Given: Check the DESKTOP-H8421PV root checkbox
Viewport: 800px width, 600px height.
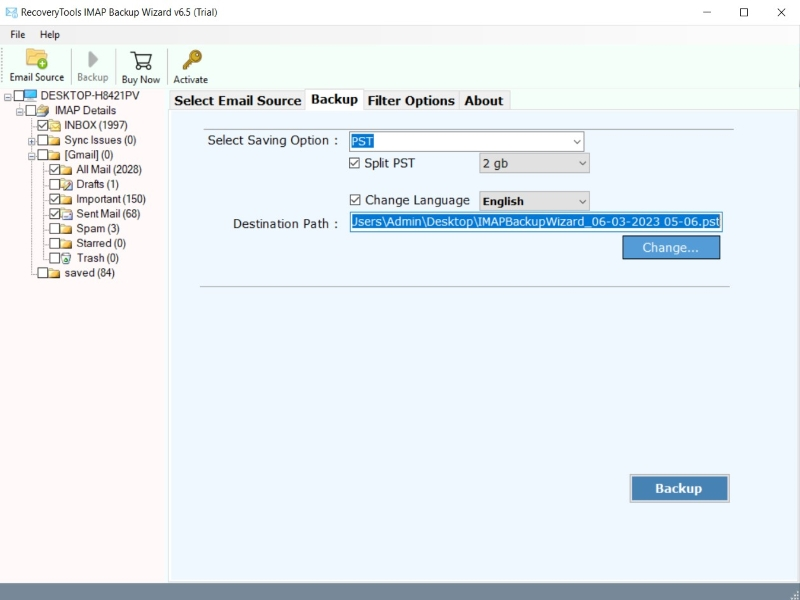Looking at the screenshot, I should tap(19, 95).
